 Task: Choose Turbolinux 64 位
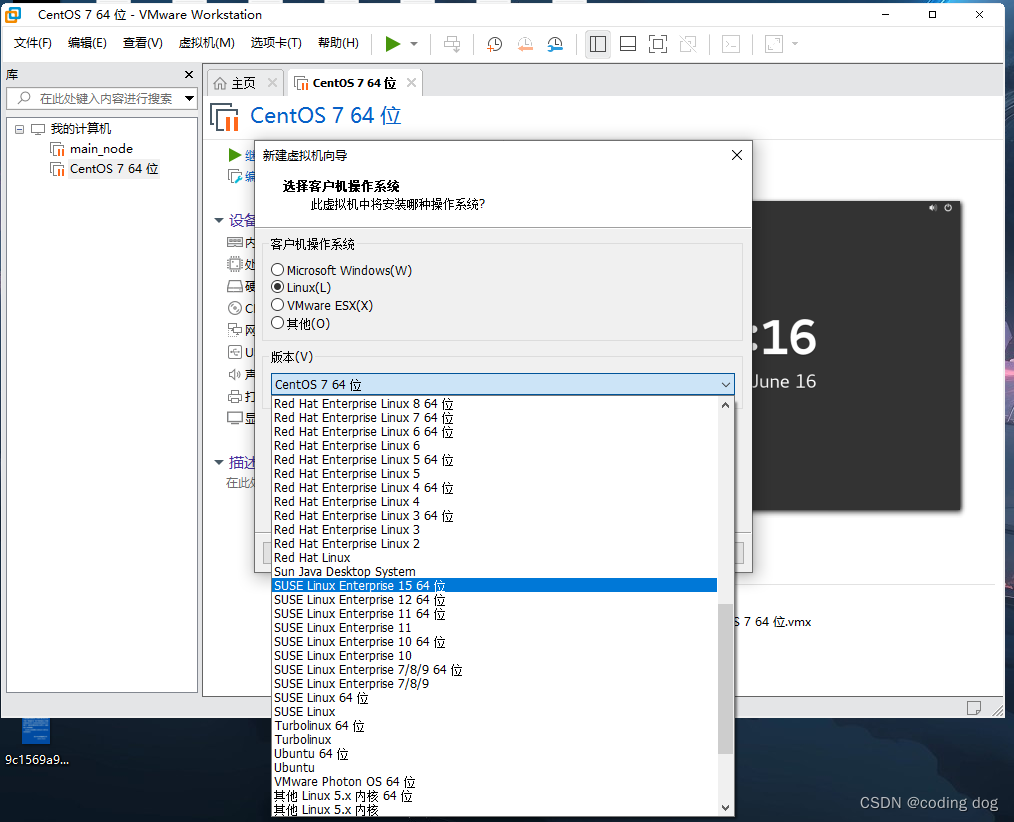(495, 726)
